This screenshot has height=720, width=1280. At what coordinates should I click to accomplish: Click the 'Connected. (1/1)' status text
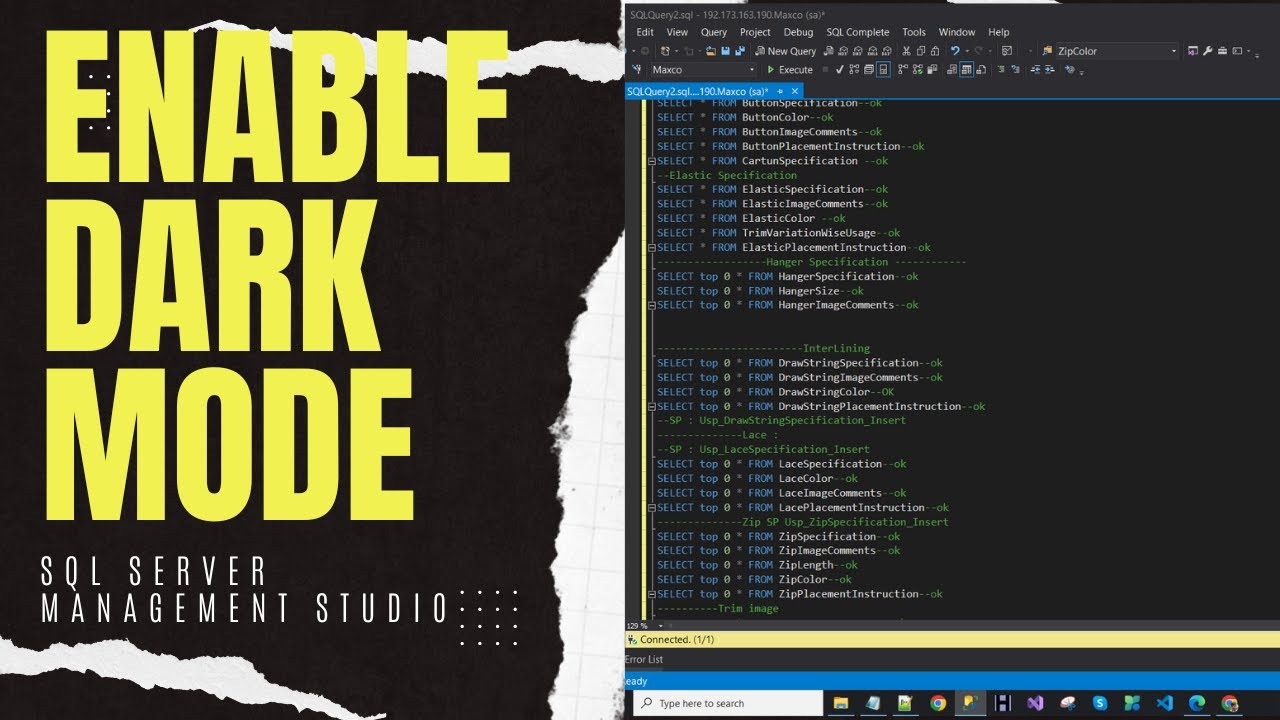(x=677, y=640)
